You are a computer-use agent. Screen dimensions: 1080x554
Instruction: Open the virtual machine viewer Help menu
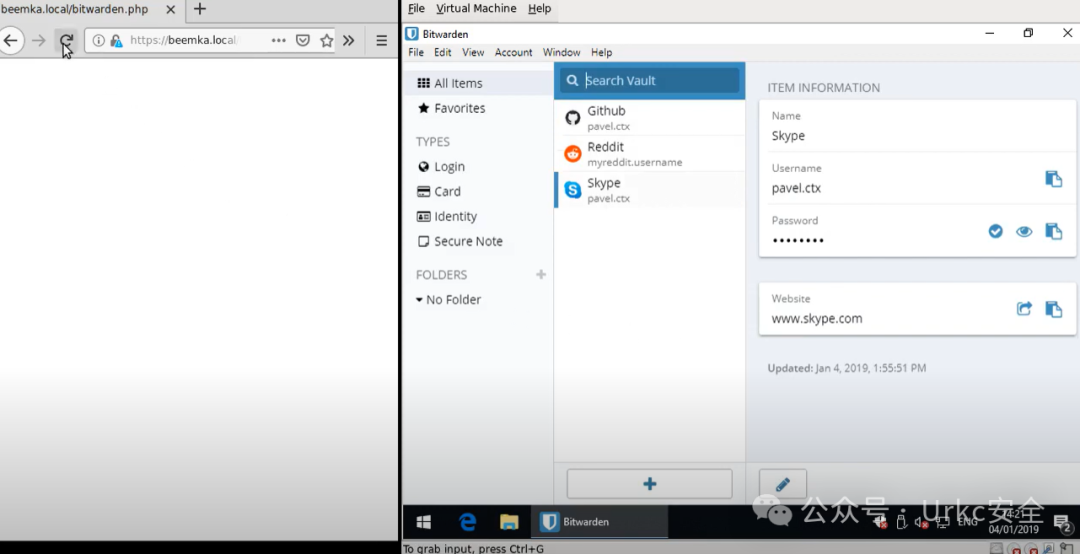point(539,8)
